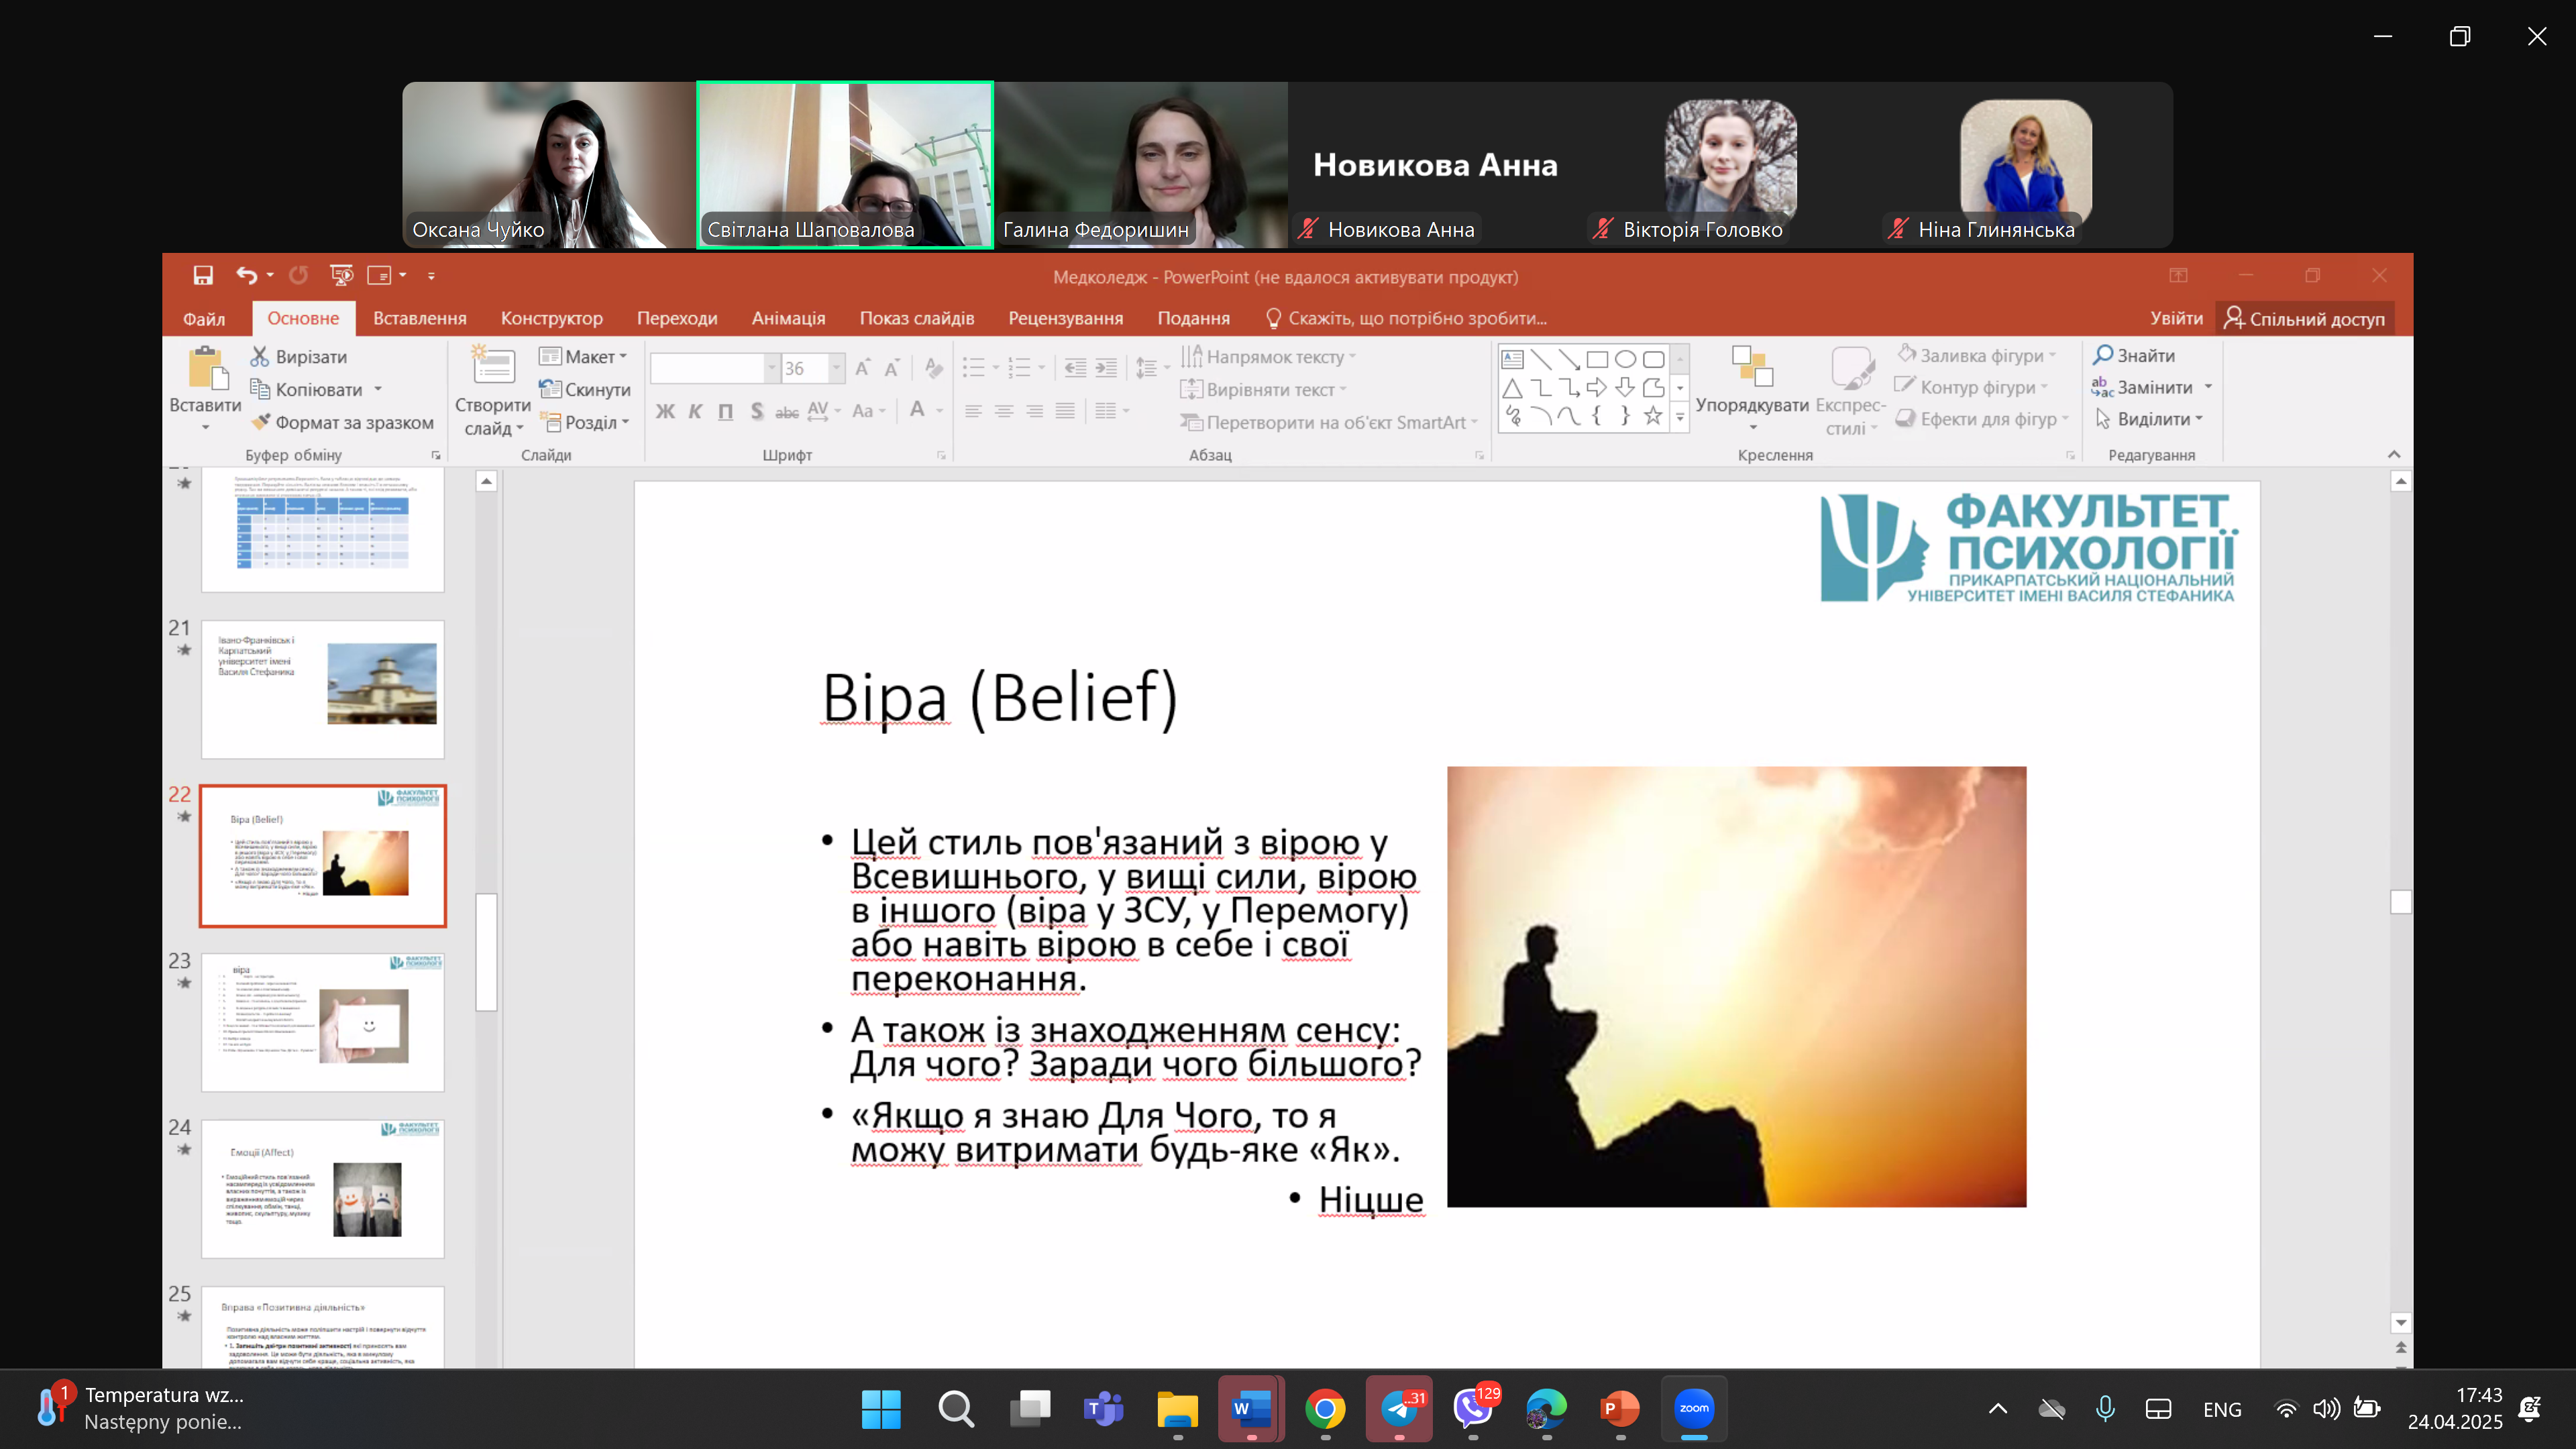Click the Save icon in quick access toolbar
The width and height of the screenshot is (2576, 1449).
point(203,275)
